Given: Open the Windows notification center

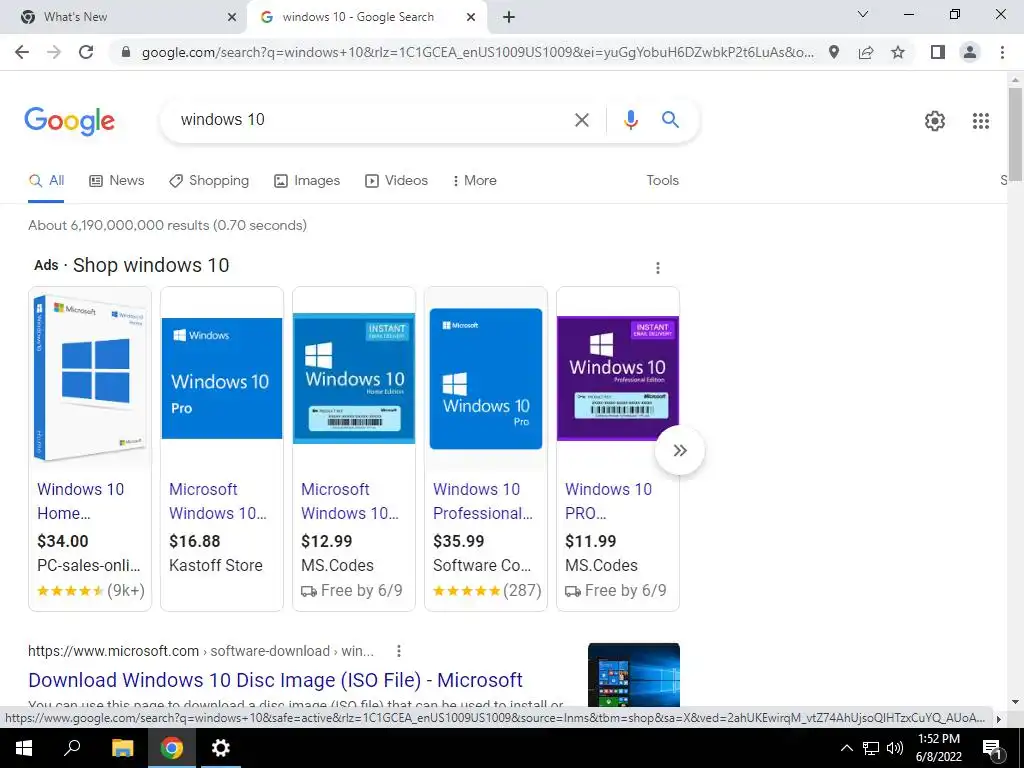Looking at the screenshot, I should click(992, 748).
